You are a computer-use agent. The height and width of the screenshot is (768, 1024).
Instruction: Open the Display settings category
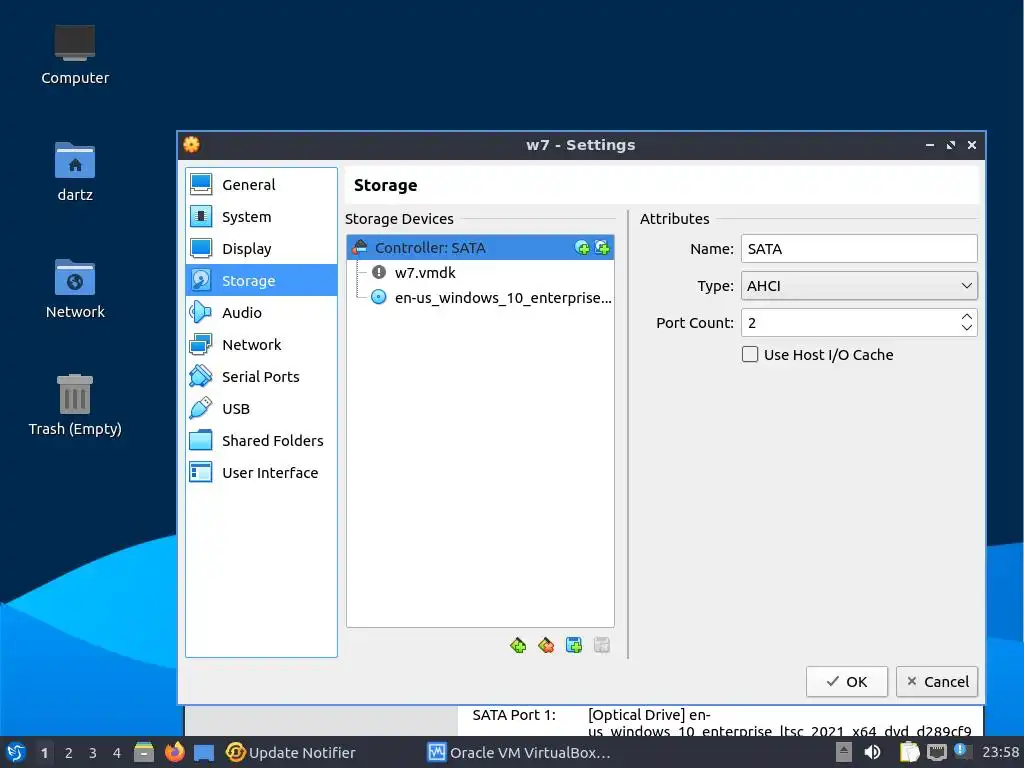pos(261,249)
